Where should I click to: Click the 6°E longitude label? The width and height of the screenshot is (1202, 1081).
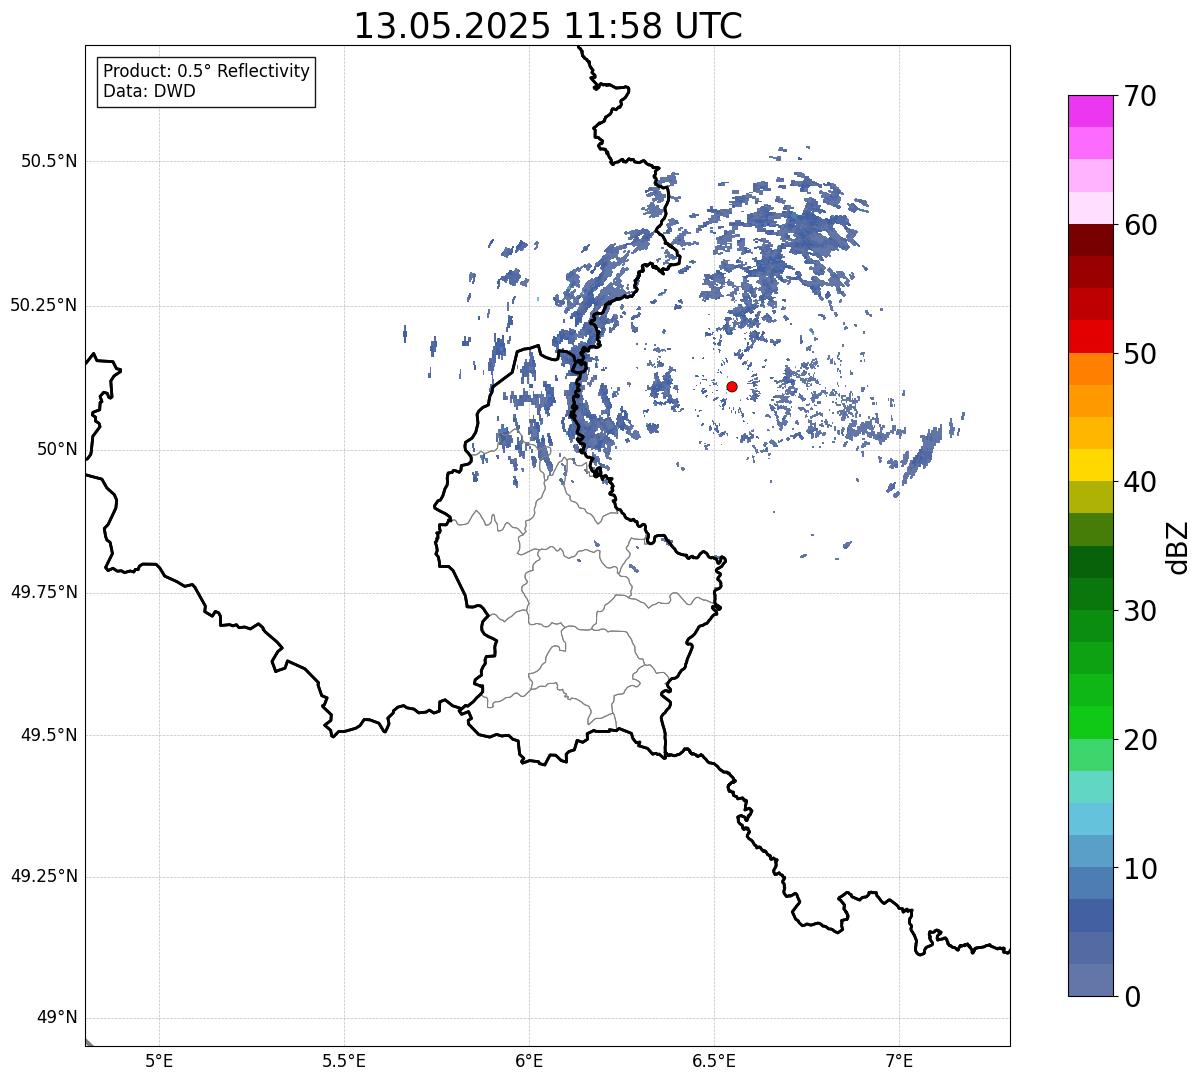tap(529, 1060)
